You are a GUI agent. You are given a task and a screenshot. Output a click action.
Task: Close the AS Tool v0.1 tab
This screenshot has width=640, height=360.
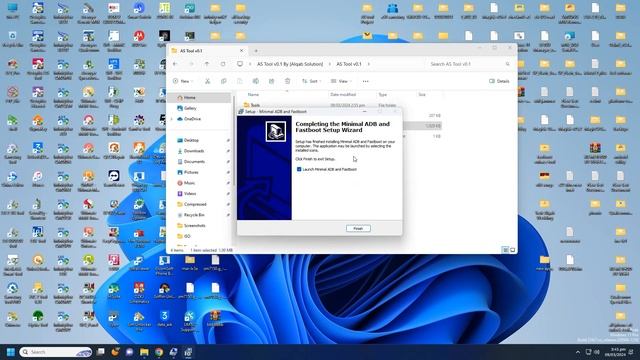click(241, 51)
